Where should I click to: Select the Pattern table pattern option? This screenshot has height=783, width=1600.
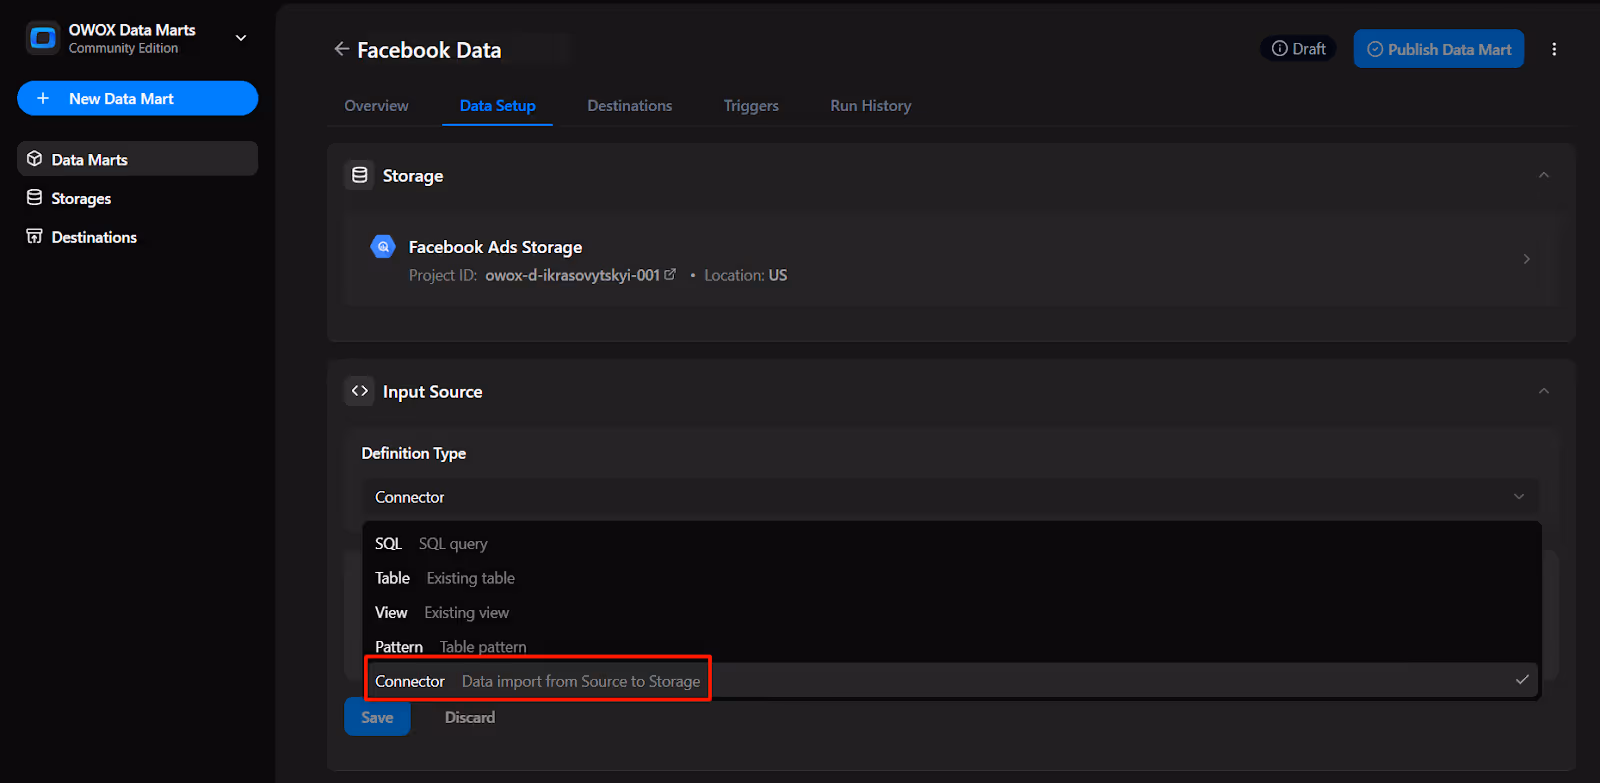coord(951,647)
